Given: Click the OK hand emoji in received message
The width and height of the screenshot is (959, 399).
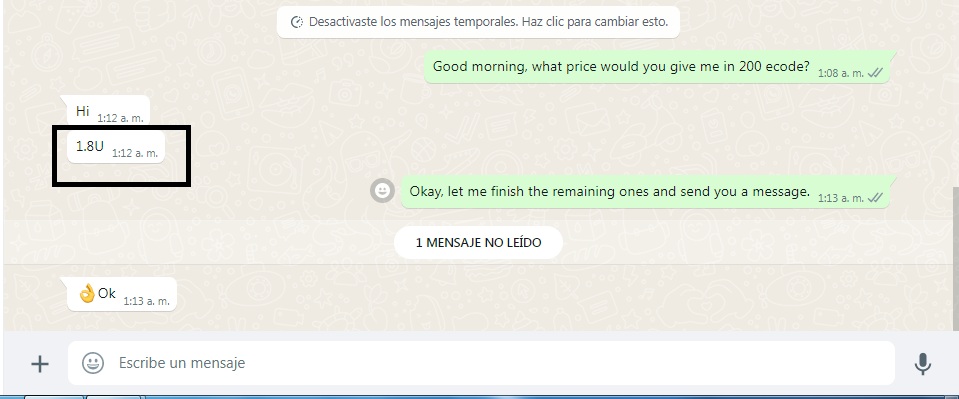Looking at the screenshot, I should (87, 293).
